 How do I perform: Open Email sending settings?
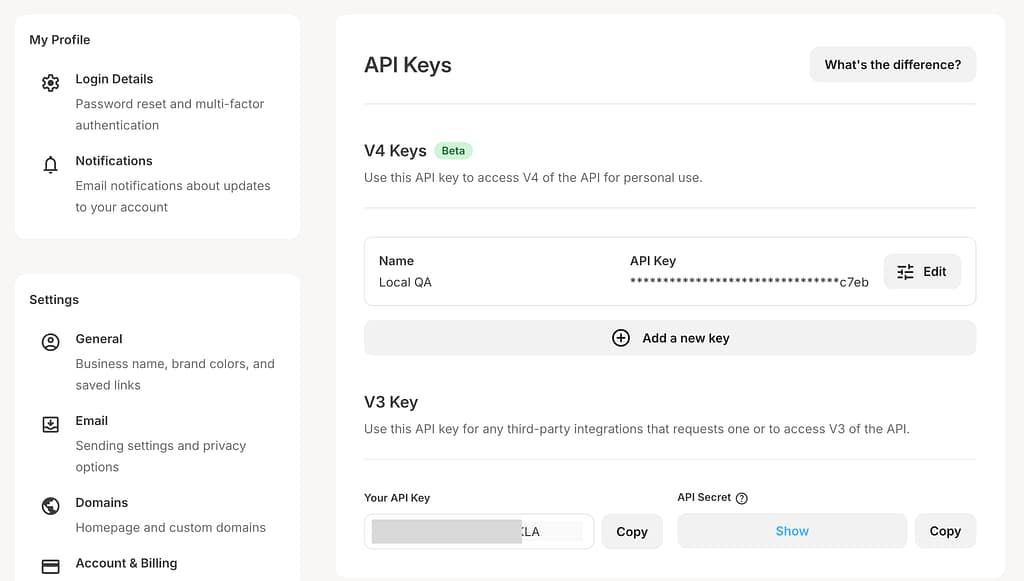(x=92, y=421)
